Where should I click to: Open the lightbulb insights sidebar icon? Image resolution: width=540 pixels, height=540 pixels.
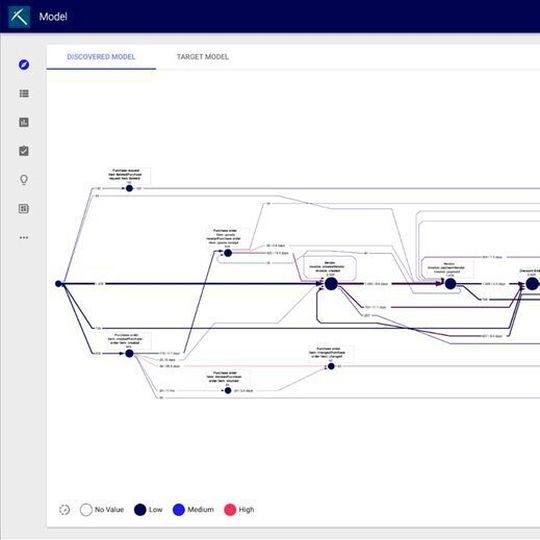pyautogui.click(x=24, y=179)
